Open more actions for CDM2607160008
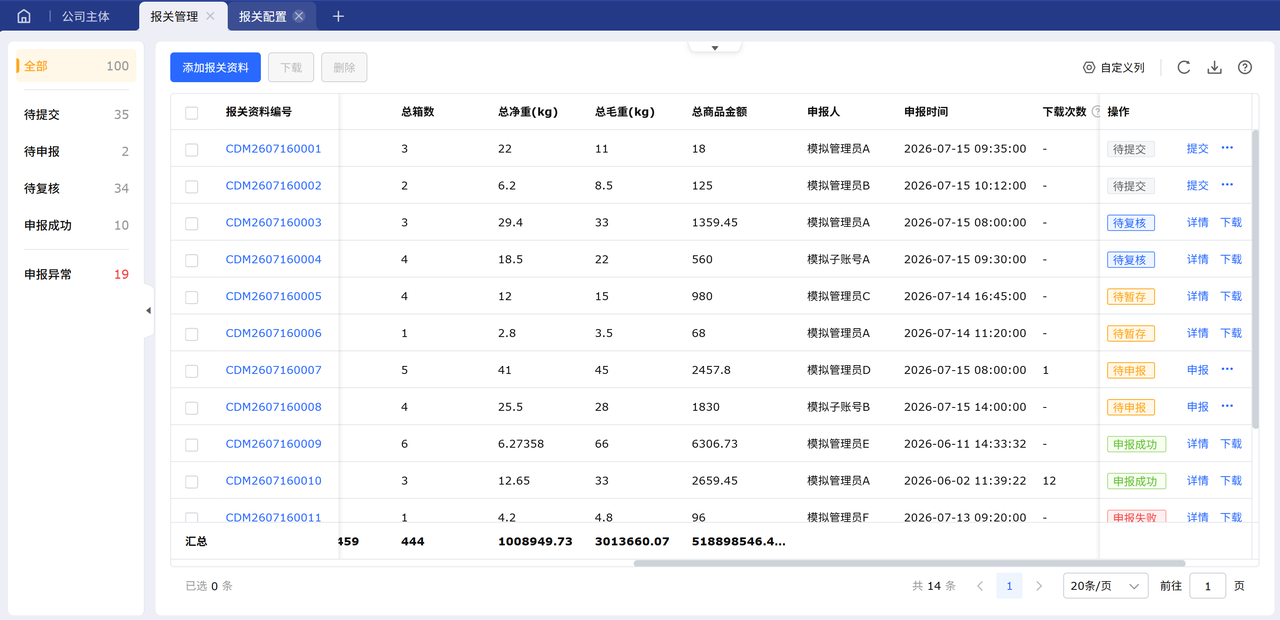Image resolution: width=1280 pixels, height=620 pixels. 1227,406
